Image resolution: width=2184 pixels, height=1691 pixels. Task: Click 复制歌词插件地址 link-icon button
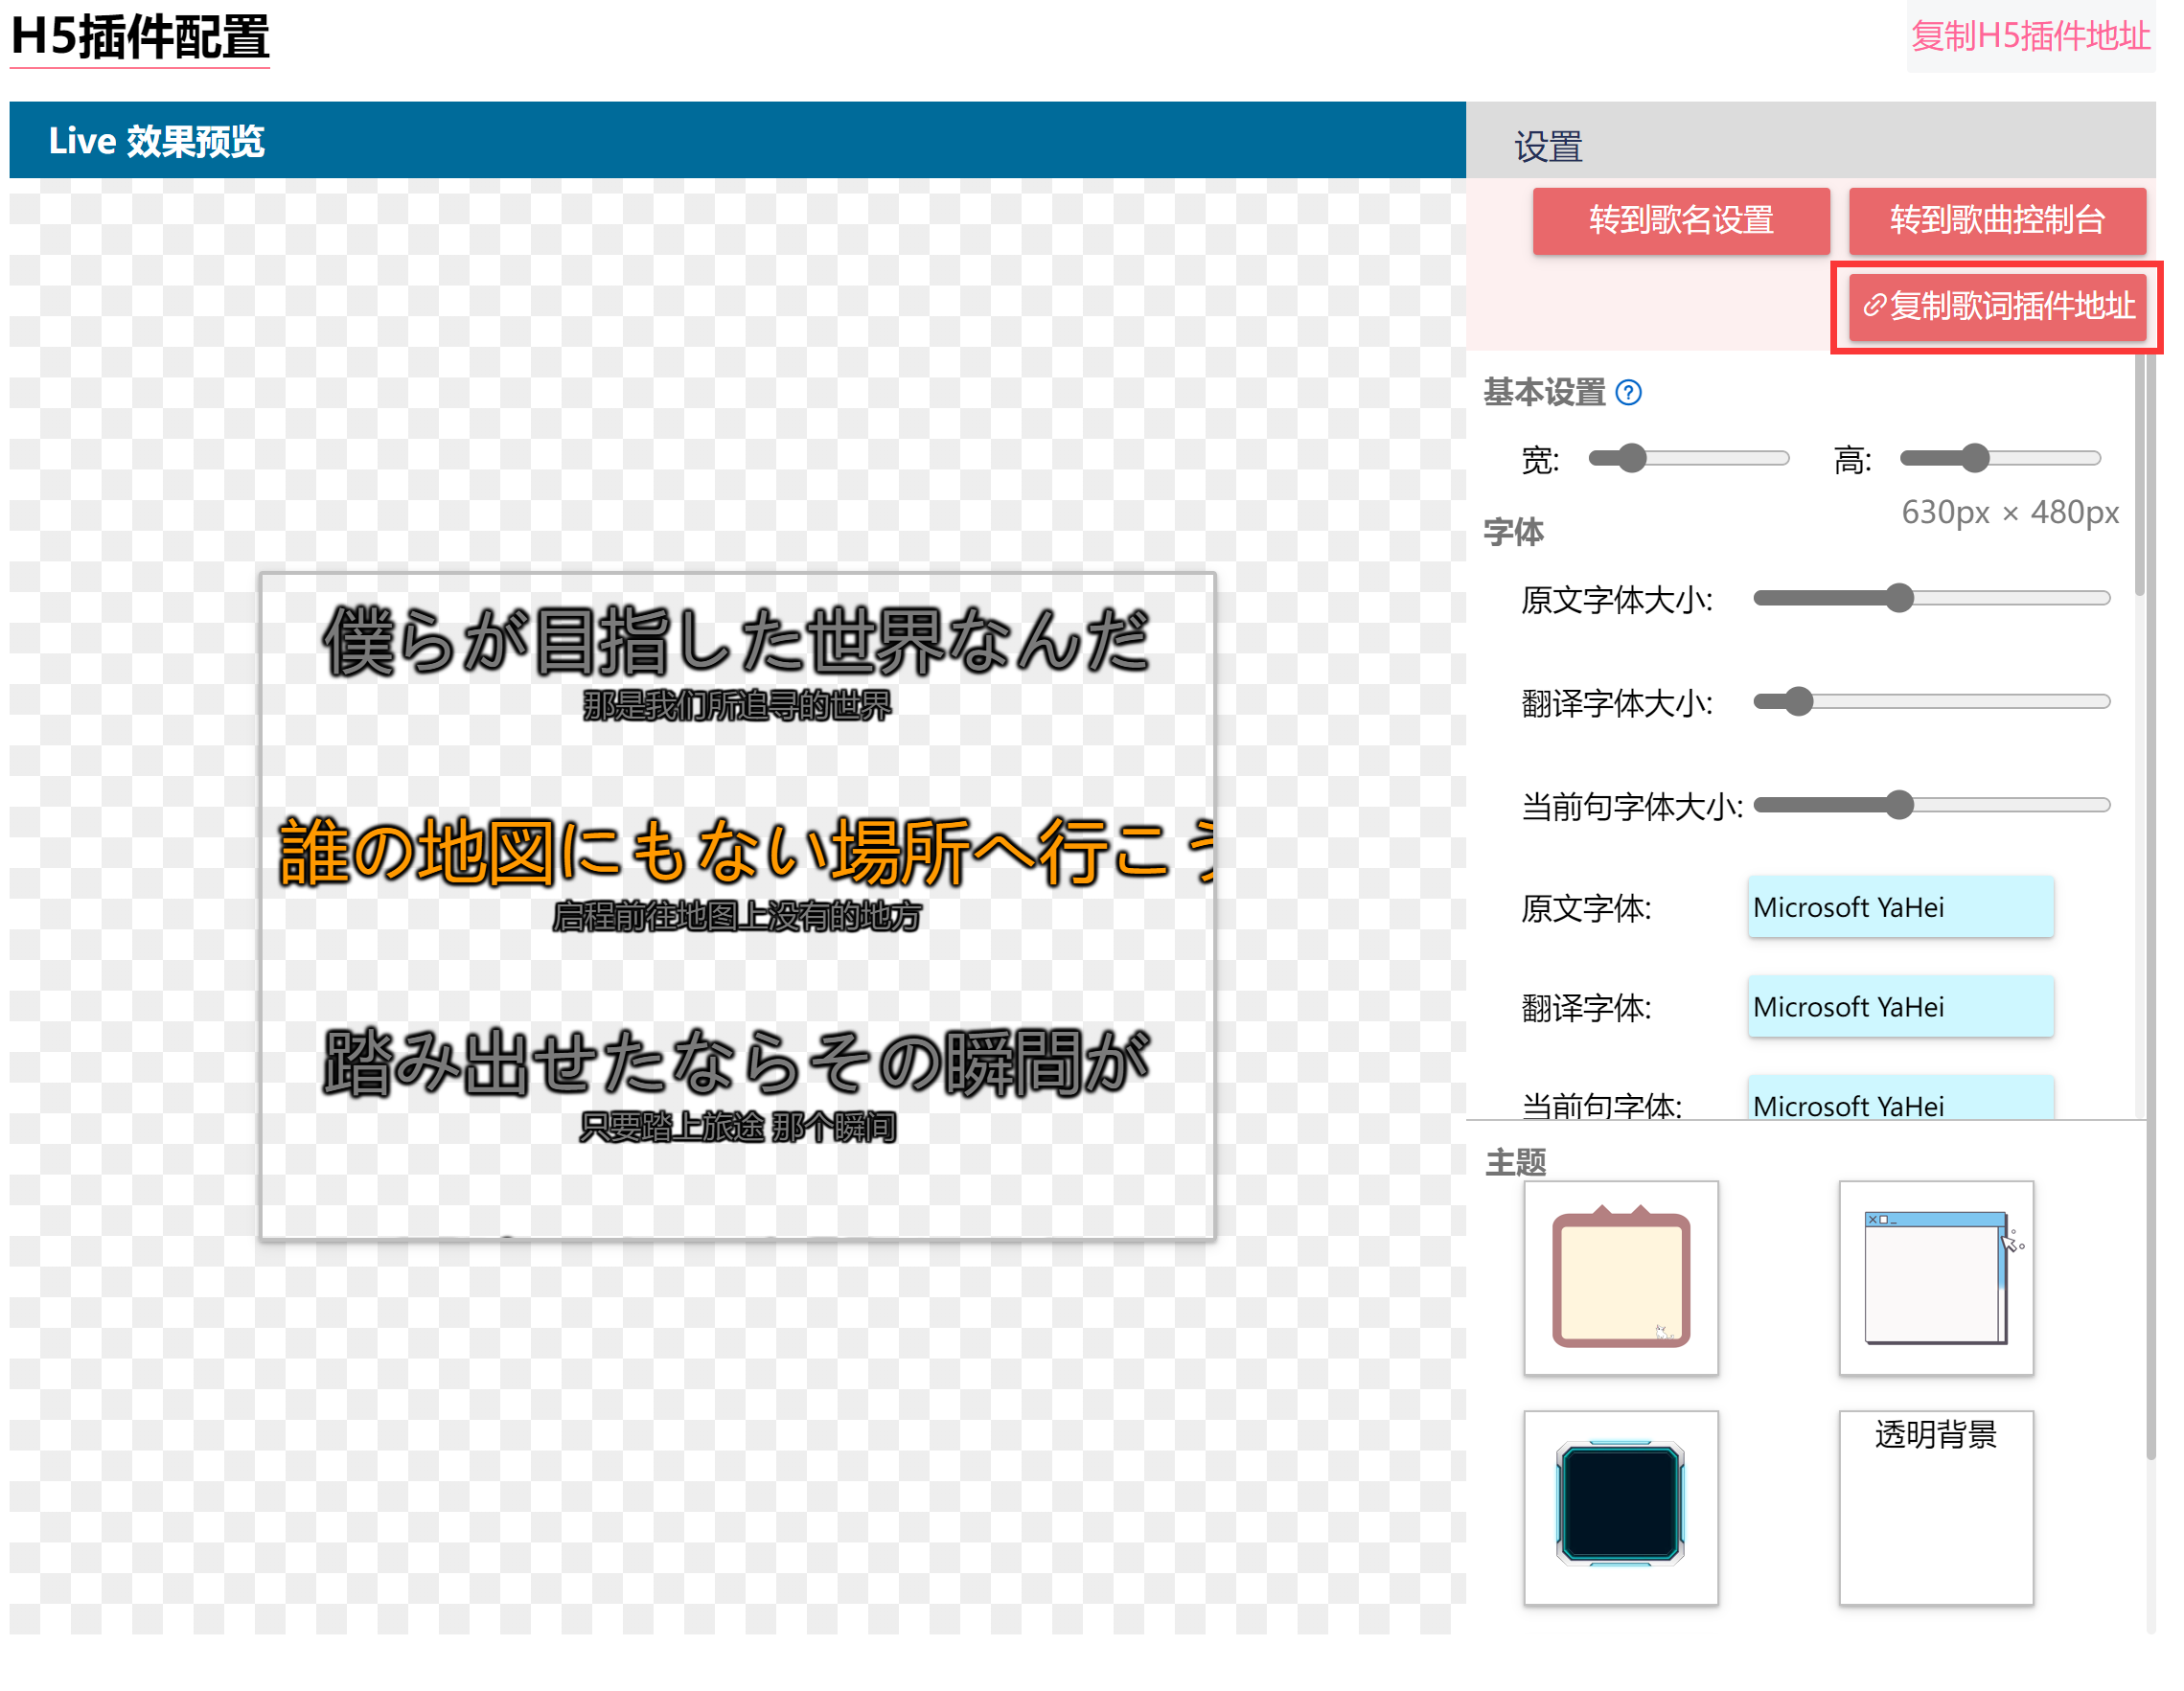(x=1997, y=306)
